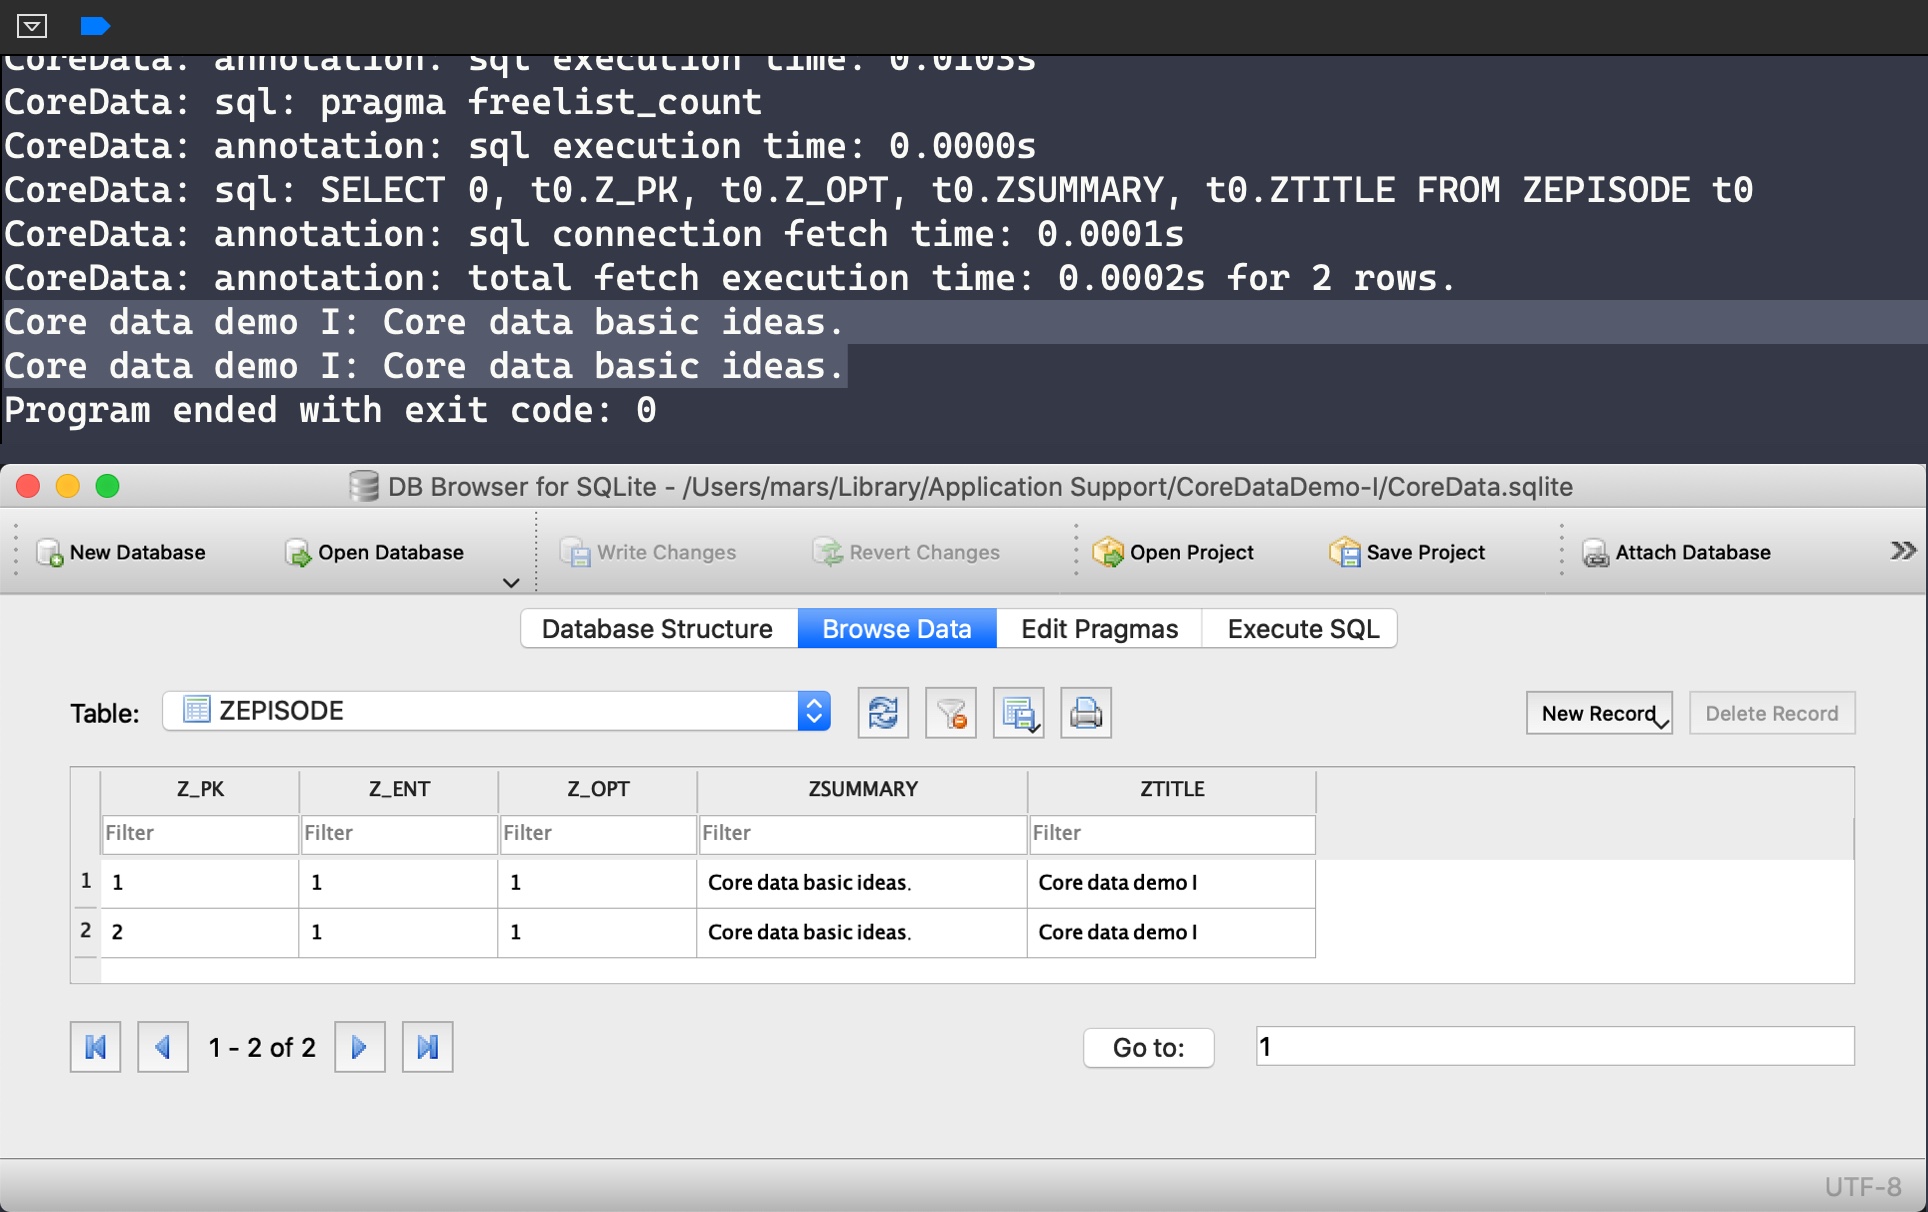
Task: Click the SELECT sql line in the console
Action: click(x=879, y=190)
